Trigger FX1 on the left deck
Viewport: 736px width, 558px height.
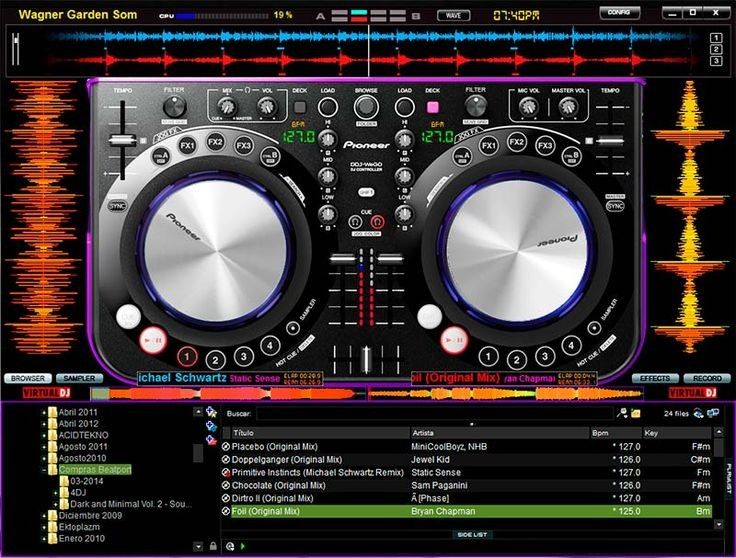coord(187,145)
